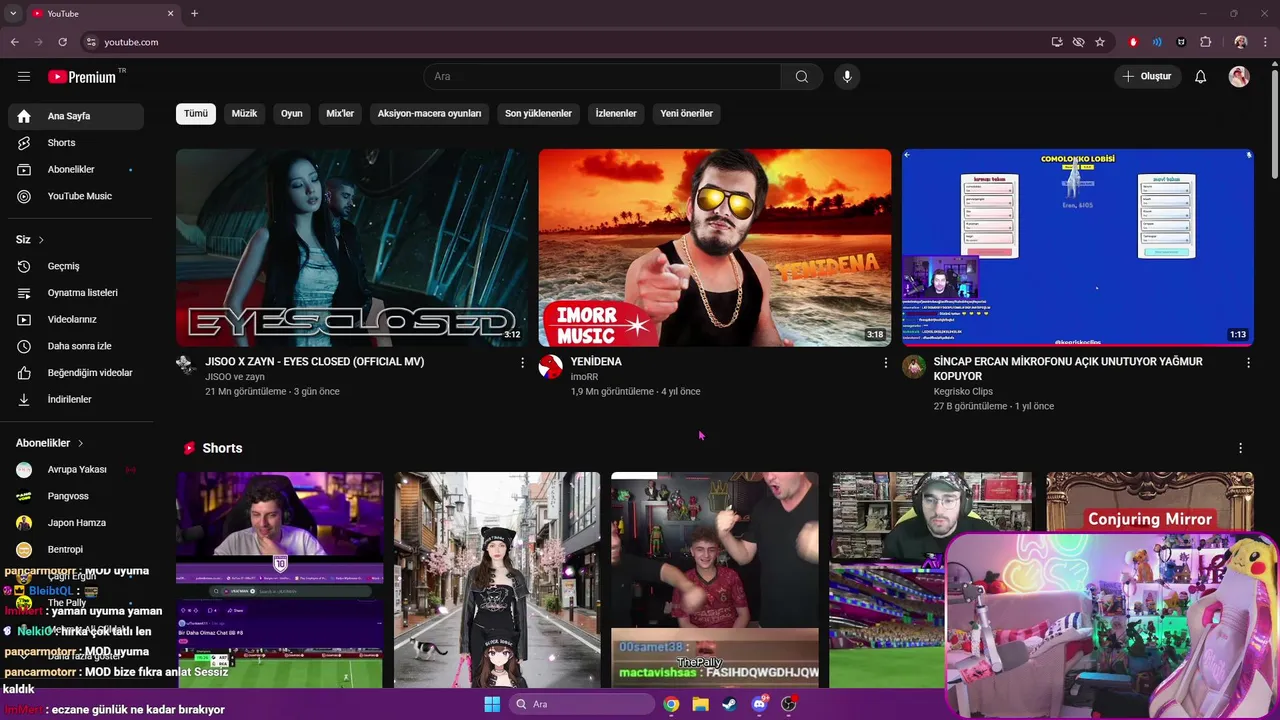Start voice search with the microphone
Viewport: 1280px width, 720px height.
pos(847,77)
